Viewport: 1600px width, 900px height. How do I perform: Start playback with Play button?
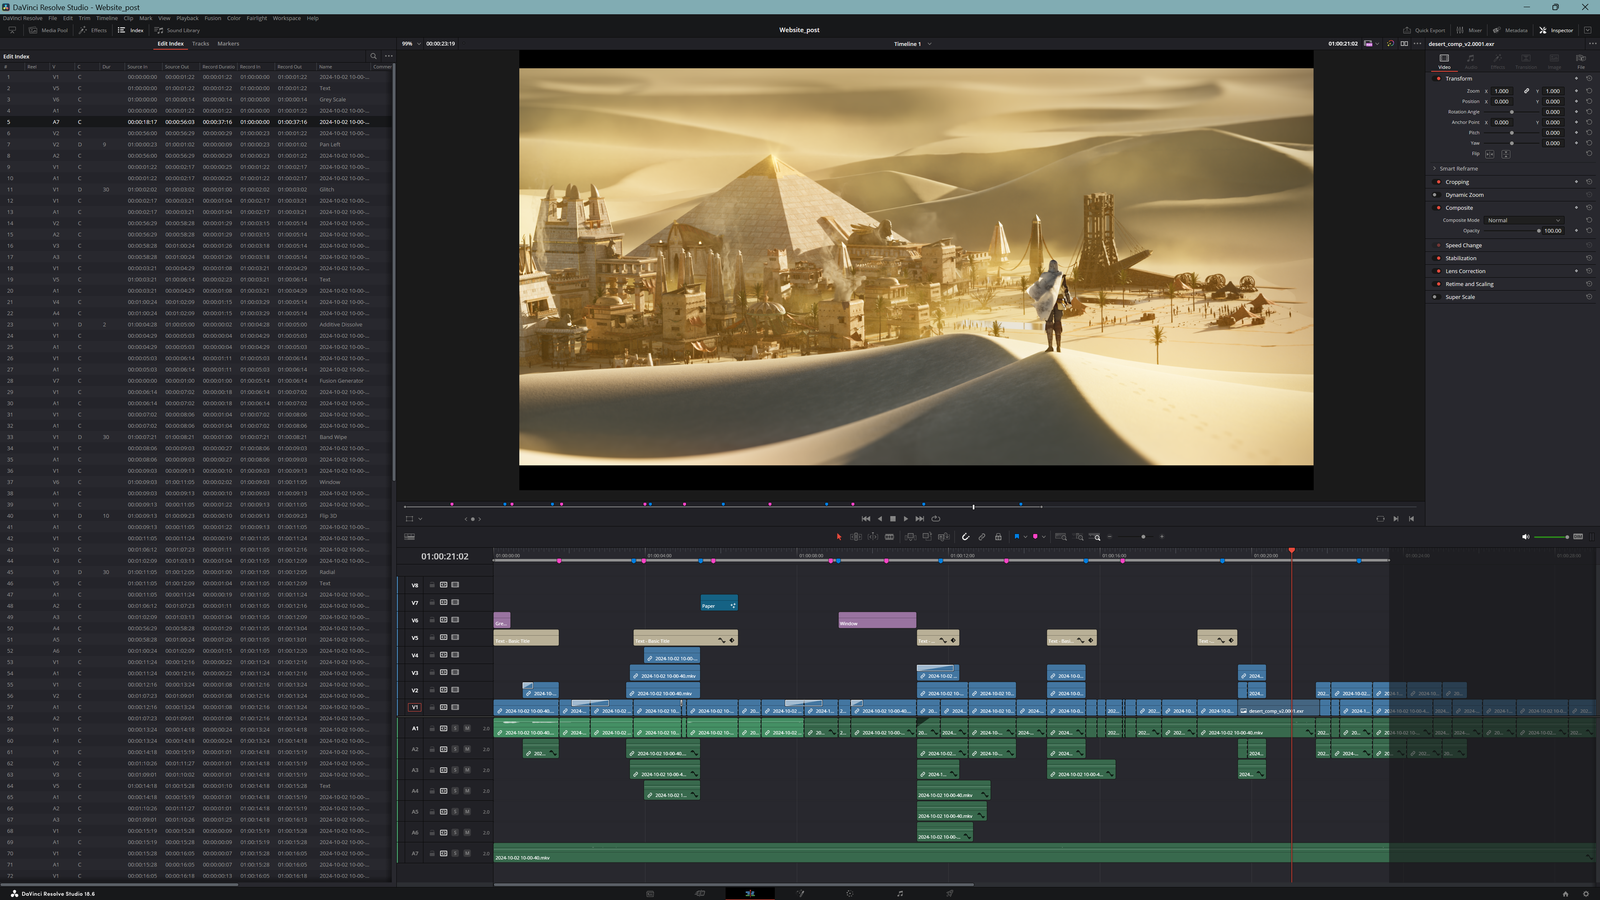click(906, 518)
